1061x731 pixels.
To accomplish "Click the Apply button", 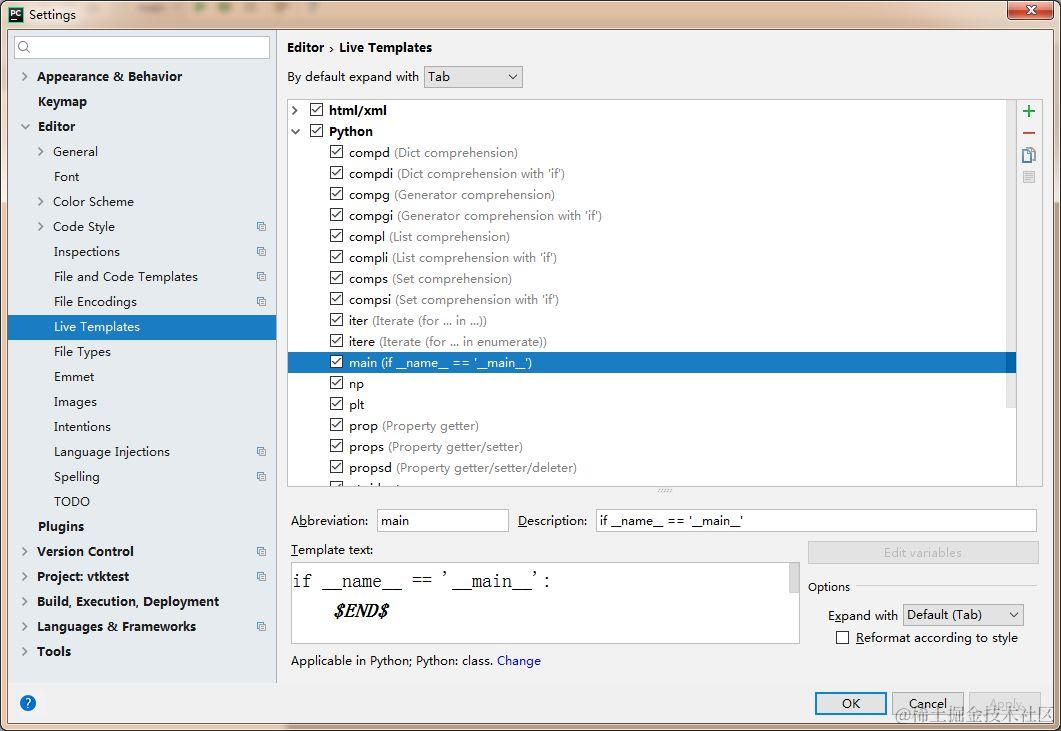I will click(x=1005, y=703).
